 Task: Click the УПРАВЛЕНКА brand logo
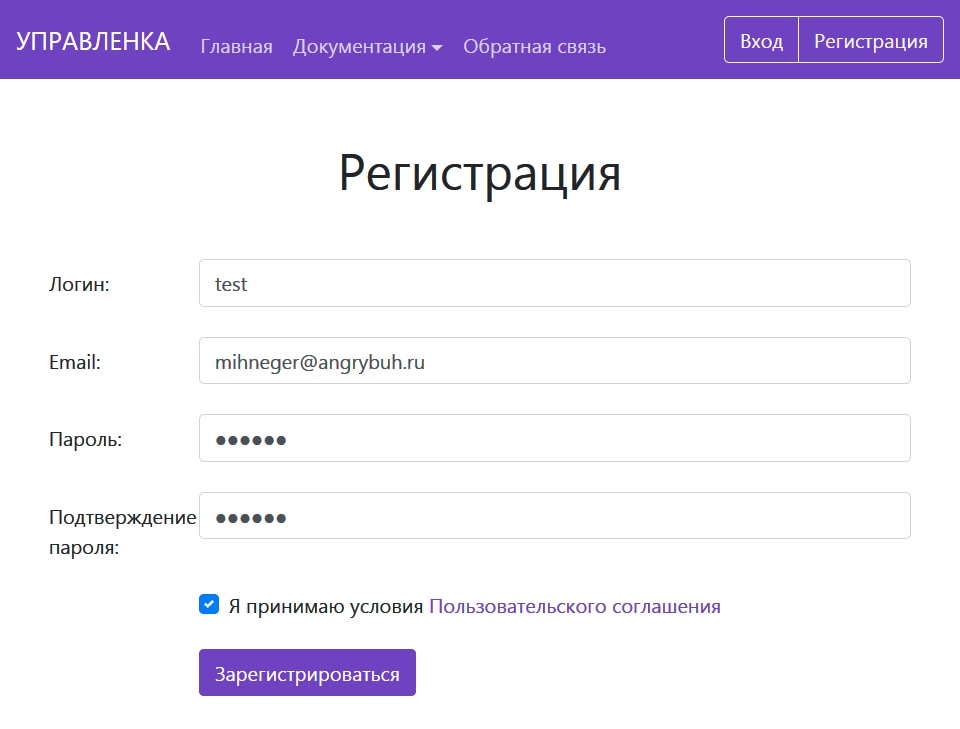tap(93, 42)
